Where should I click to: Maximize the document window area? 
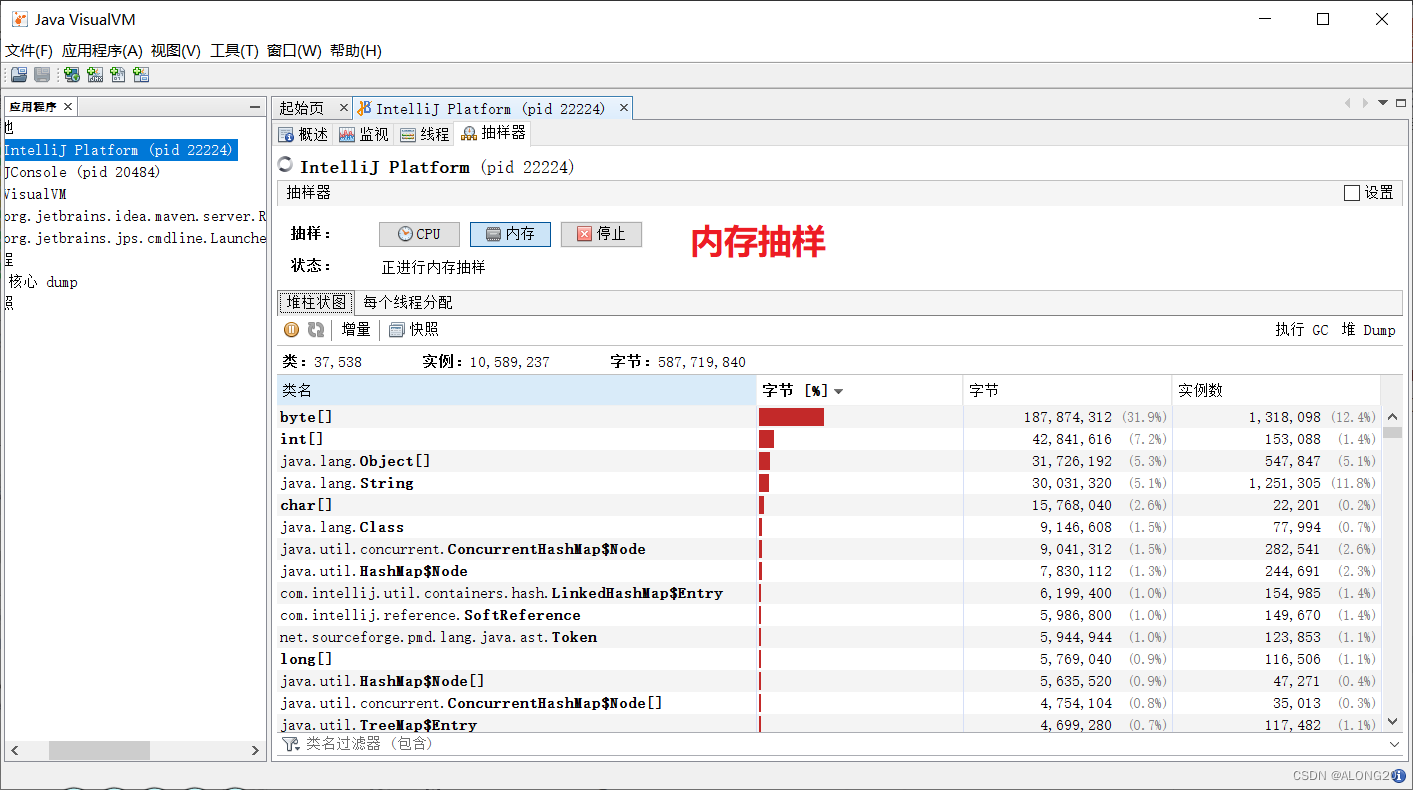[x=1402, y=103]
